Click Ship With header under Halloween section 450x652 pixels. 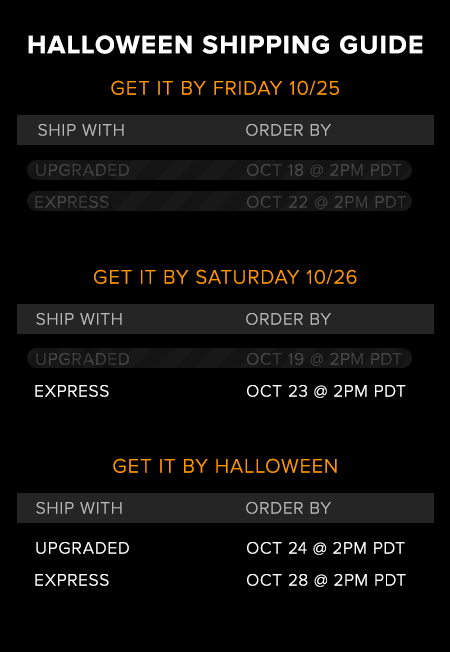(x=79, y=508)
